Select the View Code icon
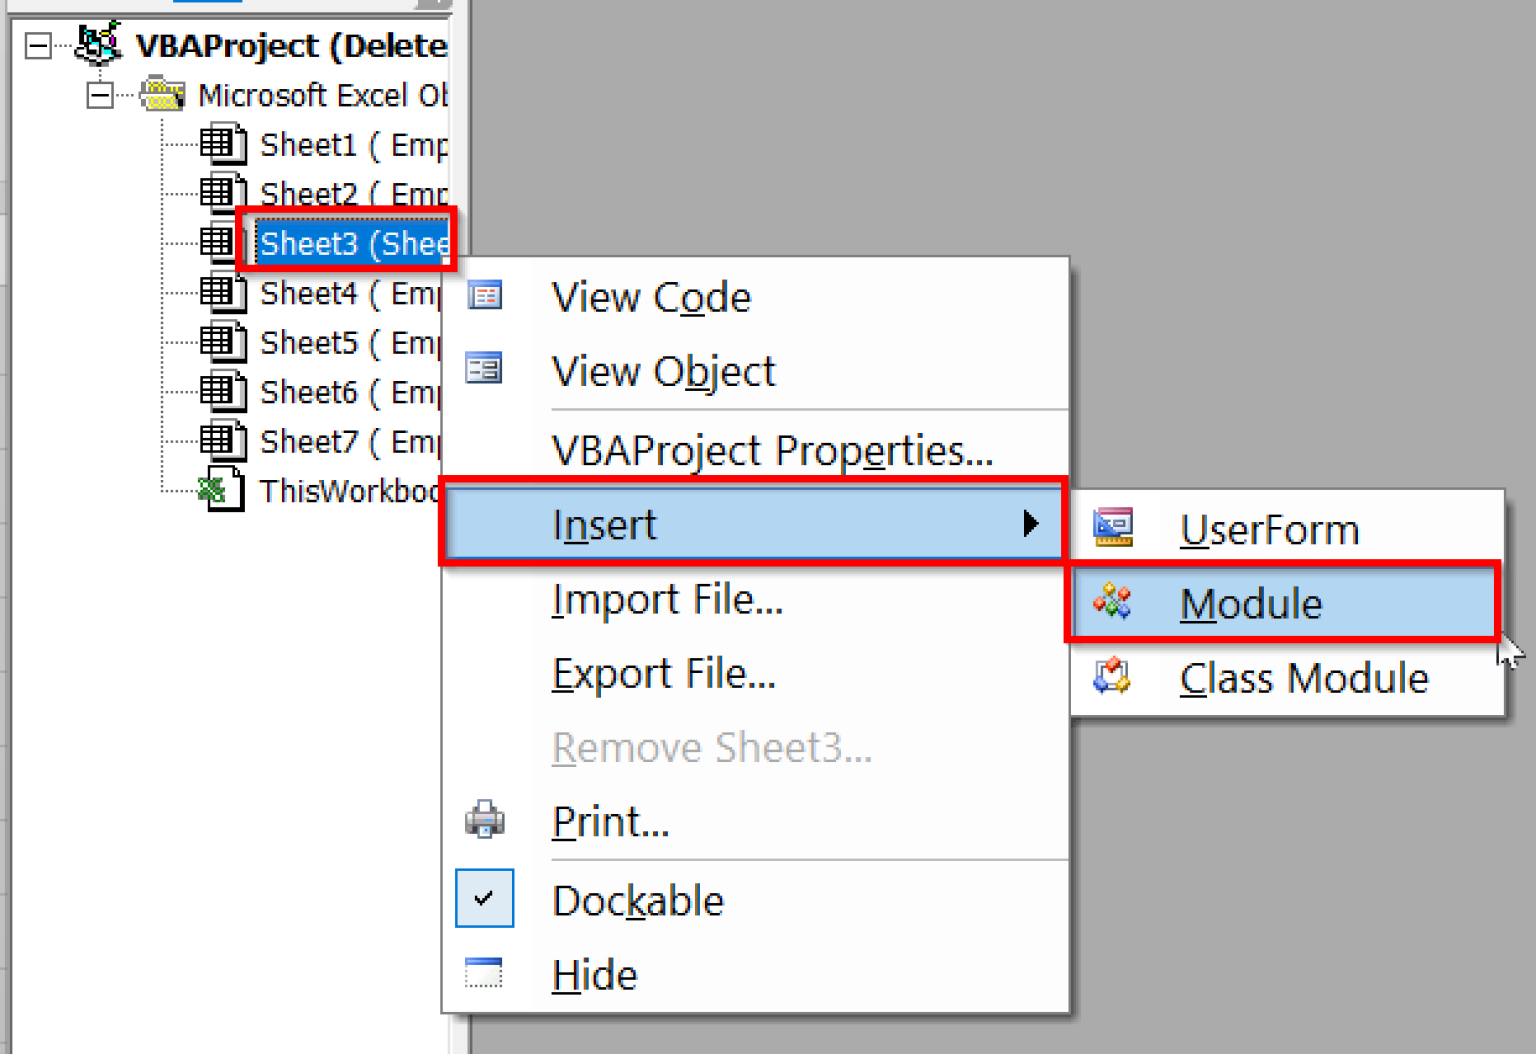 [x=484, y=295]
